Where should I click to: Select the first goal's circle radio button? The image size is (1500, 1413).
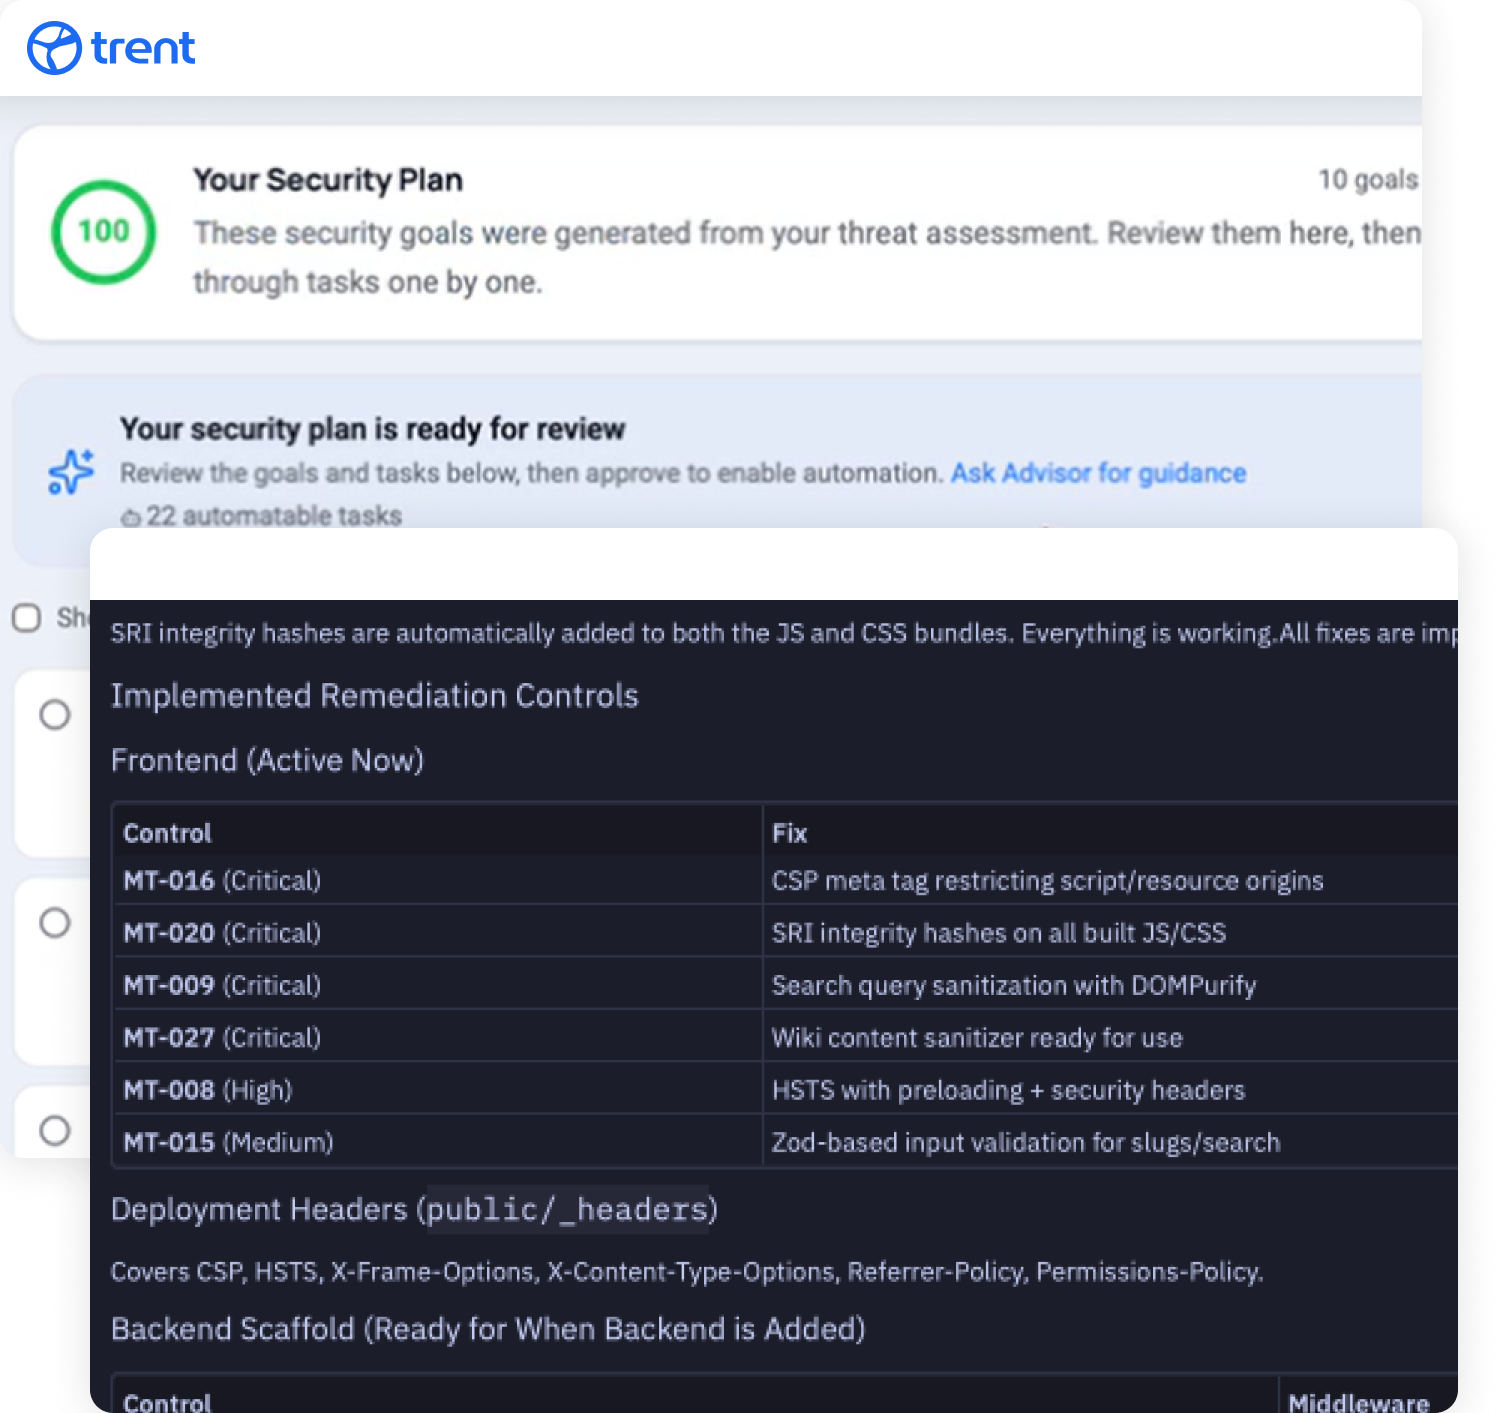click(55, 715)
